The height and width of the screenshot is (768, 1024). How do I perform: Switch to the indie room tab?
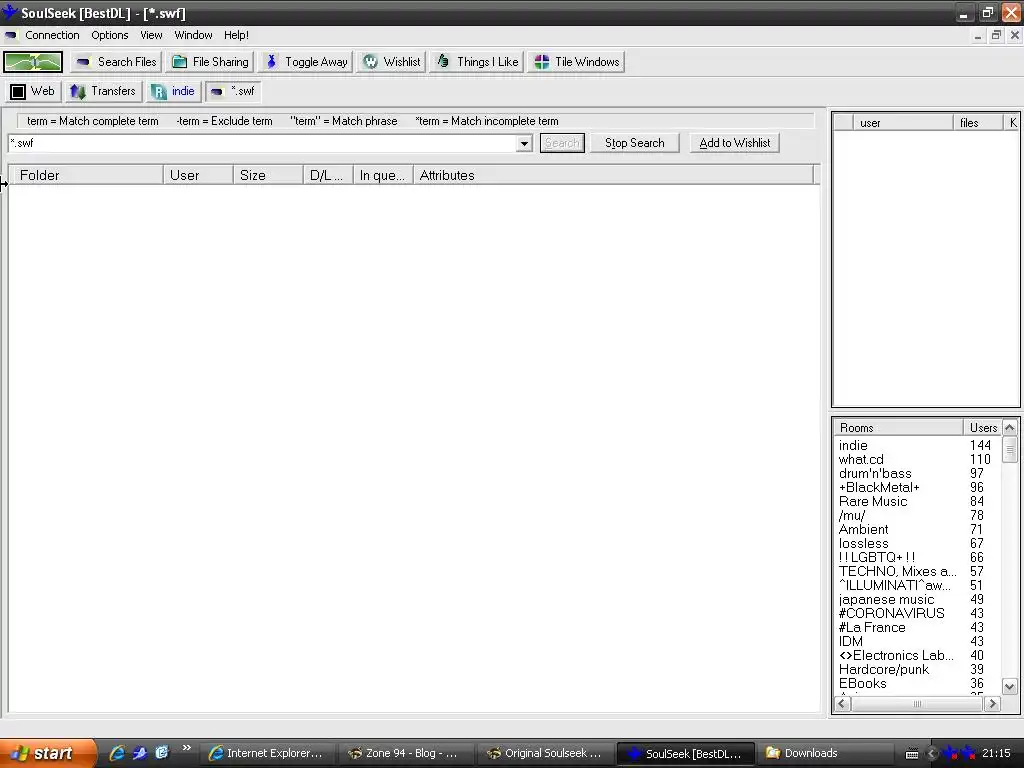(173, 91)
